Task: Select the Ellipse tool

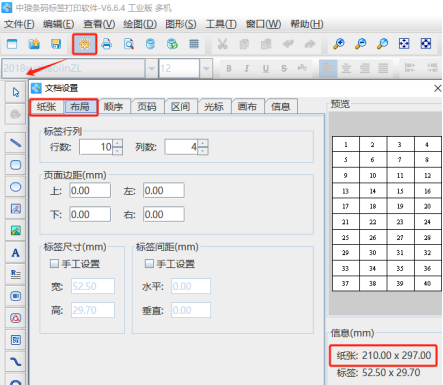Action: tap(16, 187)
